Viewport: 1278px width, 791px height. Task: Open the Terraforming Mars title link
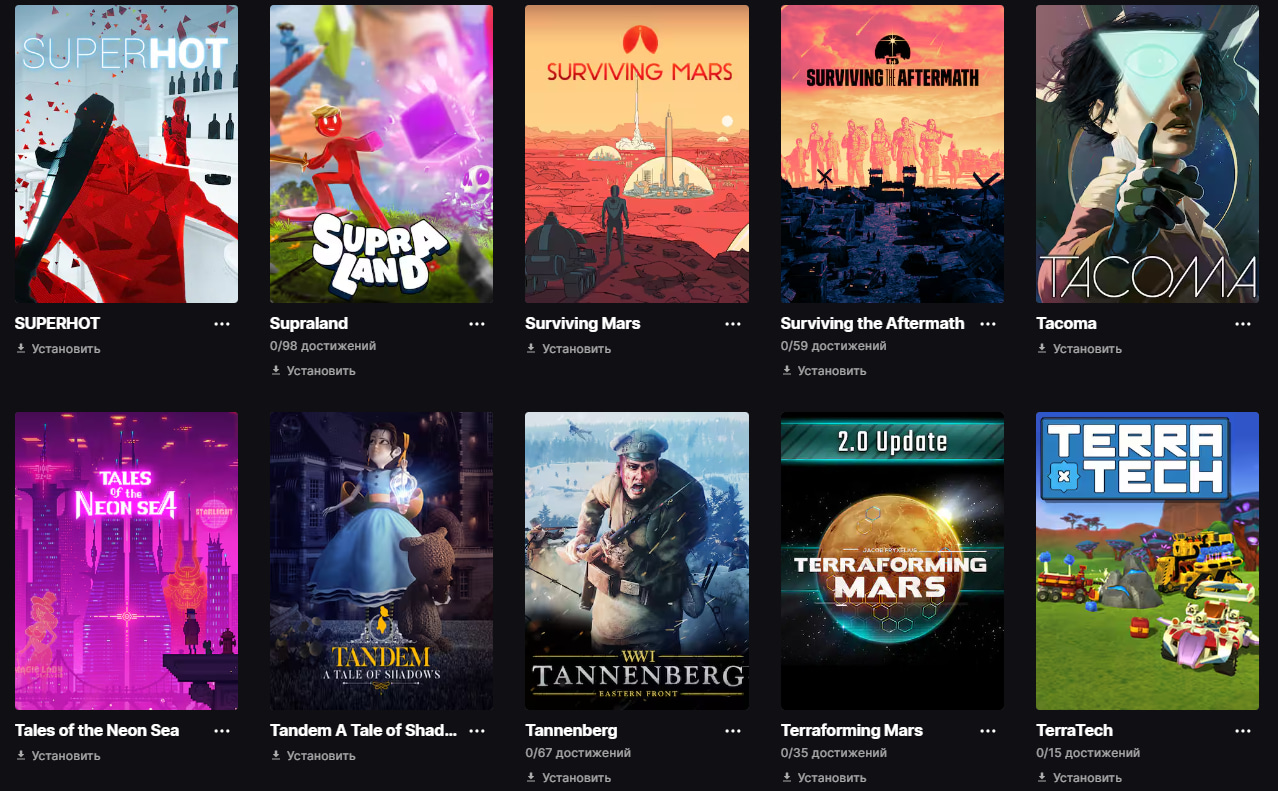(x=851, y=731)
